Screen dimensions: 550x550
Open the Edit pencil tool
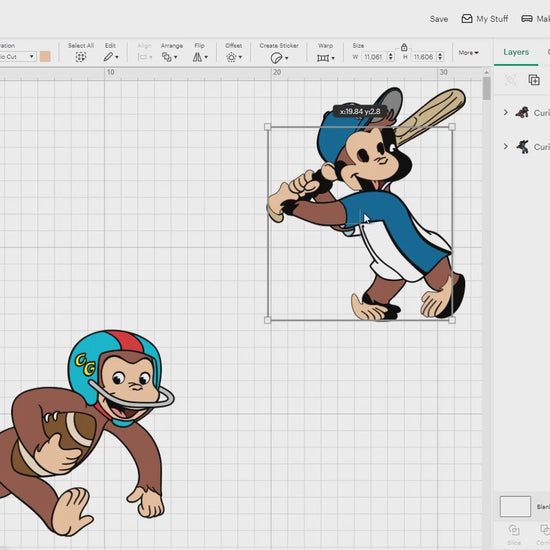[x=108, y=57]
